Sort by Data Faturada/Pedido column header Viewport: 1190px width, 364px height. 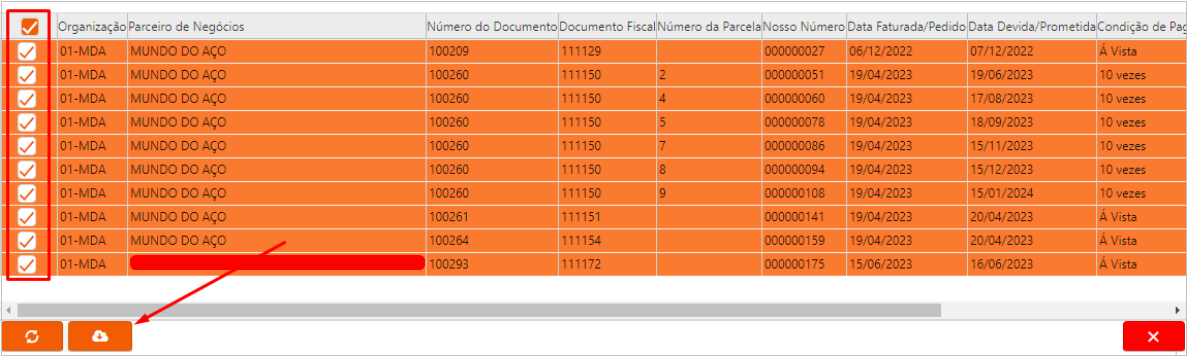tap(906, 27)
